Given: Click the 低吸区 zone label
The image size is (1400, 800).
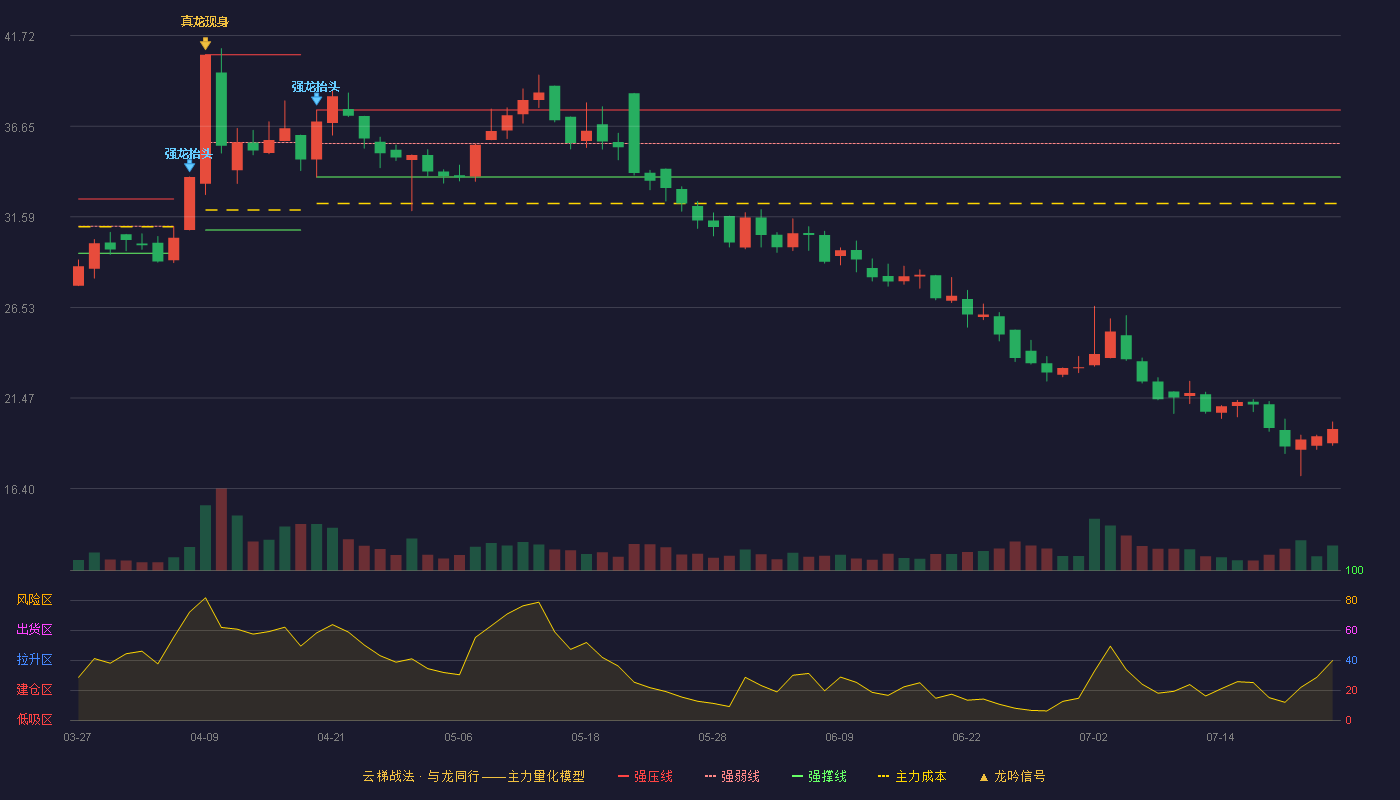Looking at the screenshot, I should [34, 719].
